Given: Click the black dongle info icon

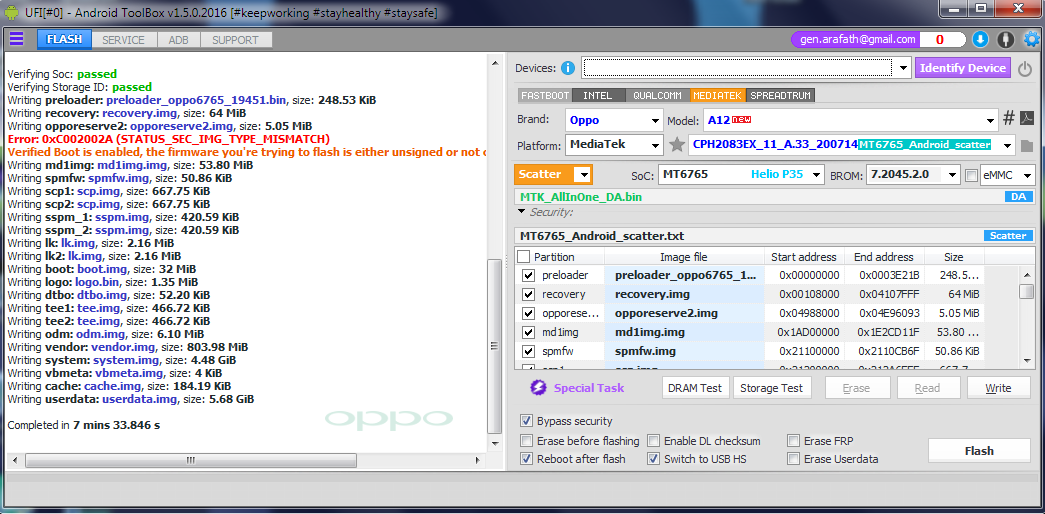Looking at the screenshot, I should [x=1005, y=40].
